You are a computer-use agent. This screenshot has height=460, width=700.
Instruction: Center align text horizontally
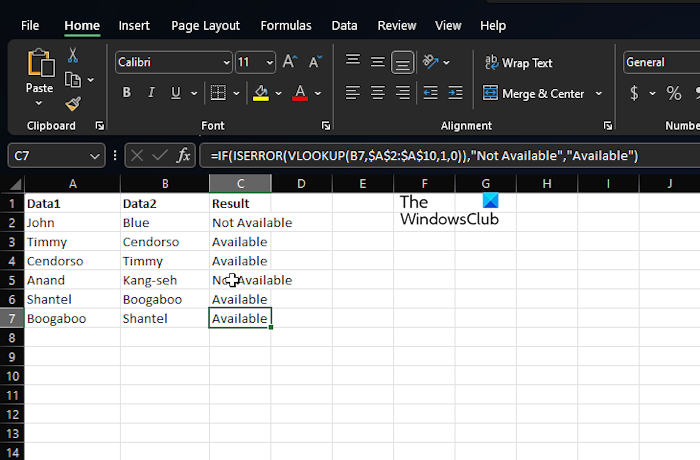coord(378,93)
